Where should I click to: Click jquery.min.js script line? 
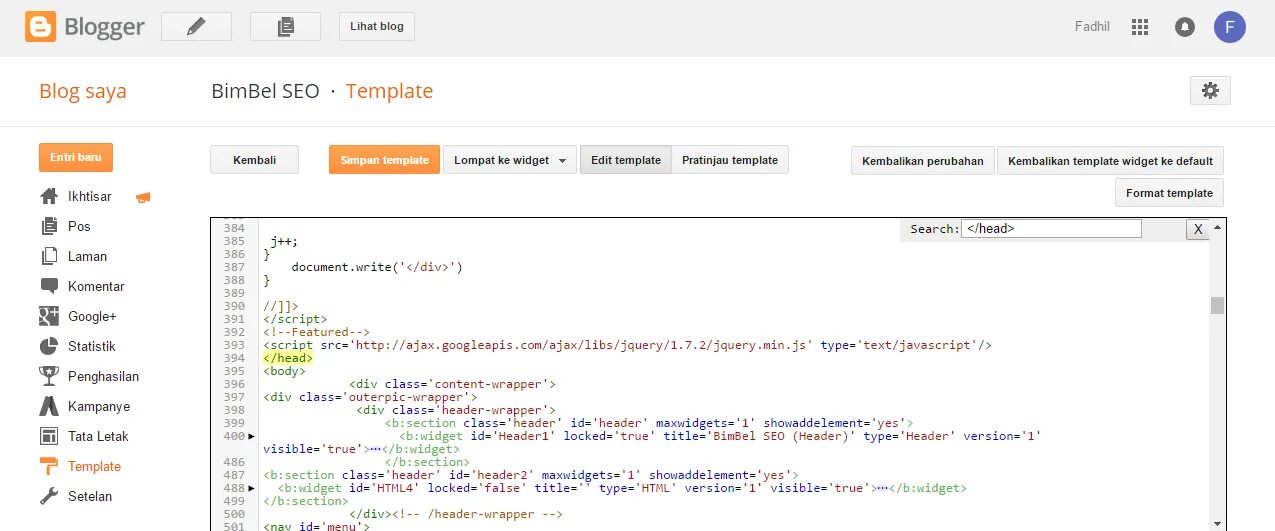[627, 345]
